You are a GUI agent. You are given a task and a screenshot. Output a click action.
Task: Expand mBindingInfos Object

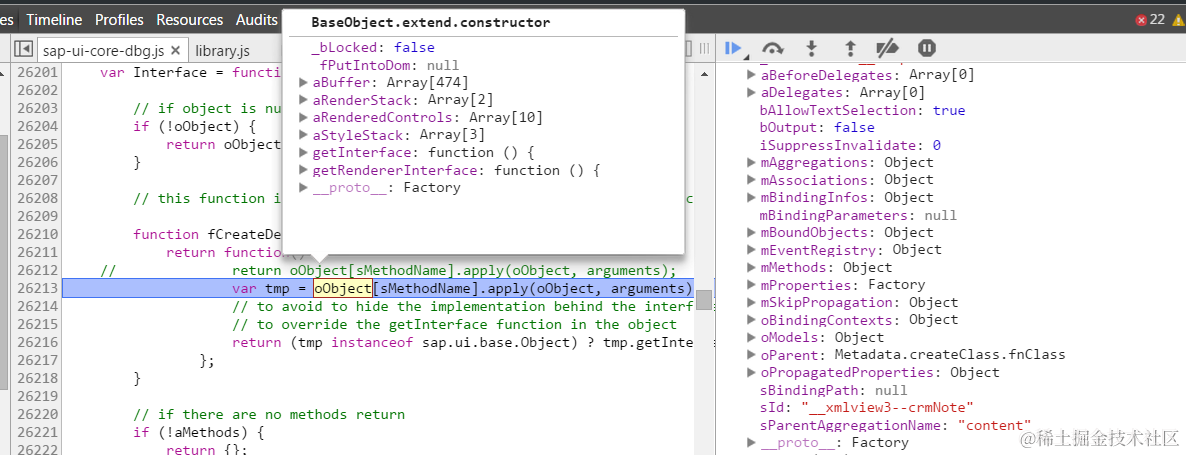(x=751, y=197)
